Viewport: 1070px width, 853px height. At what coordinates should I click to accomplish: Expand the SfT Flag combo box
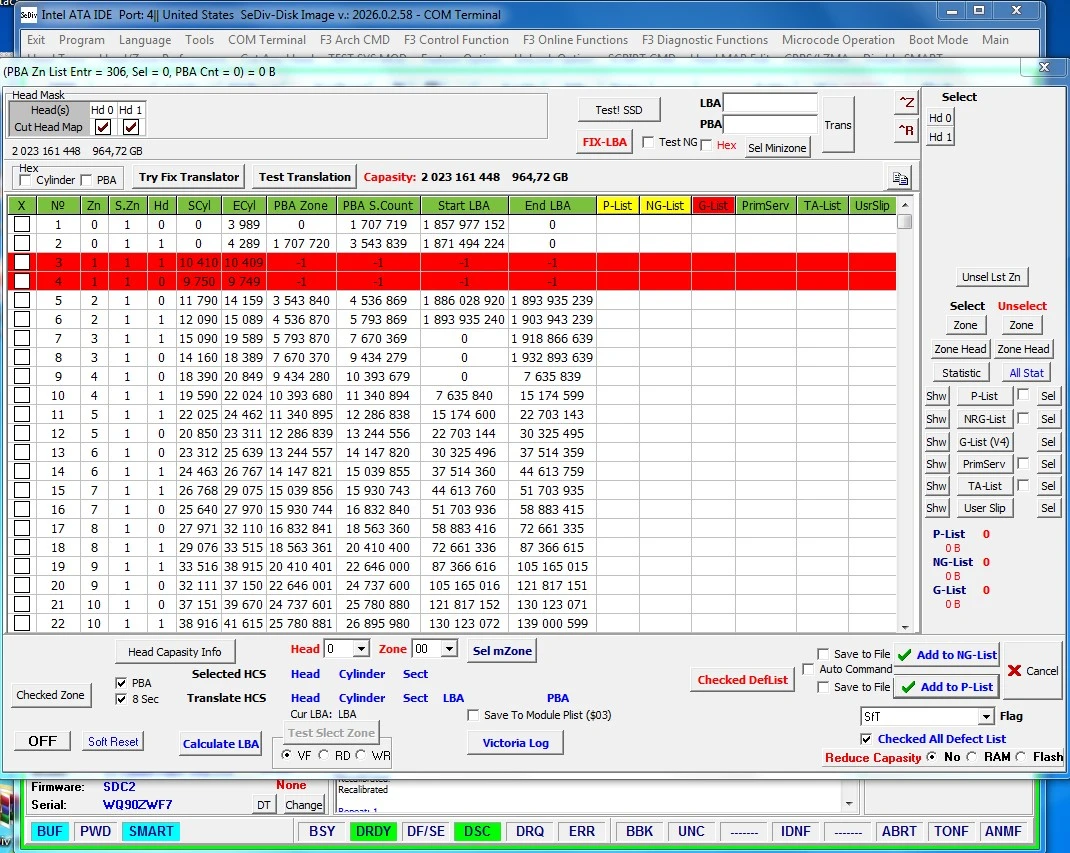[985, 717]
